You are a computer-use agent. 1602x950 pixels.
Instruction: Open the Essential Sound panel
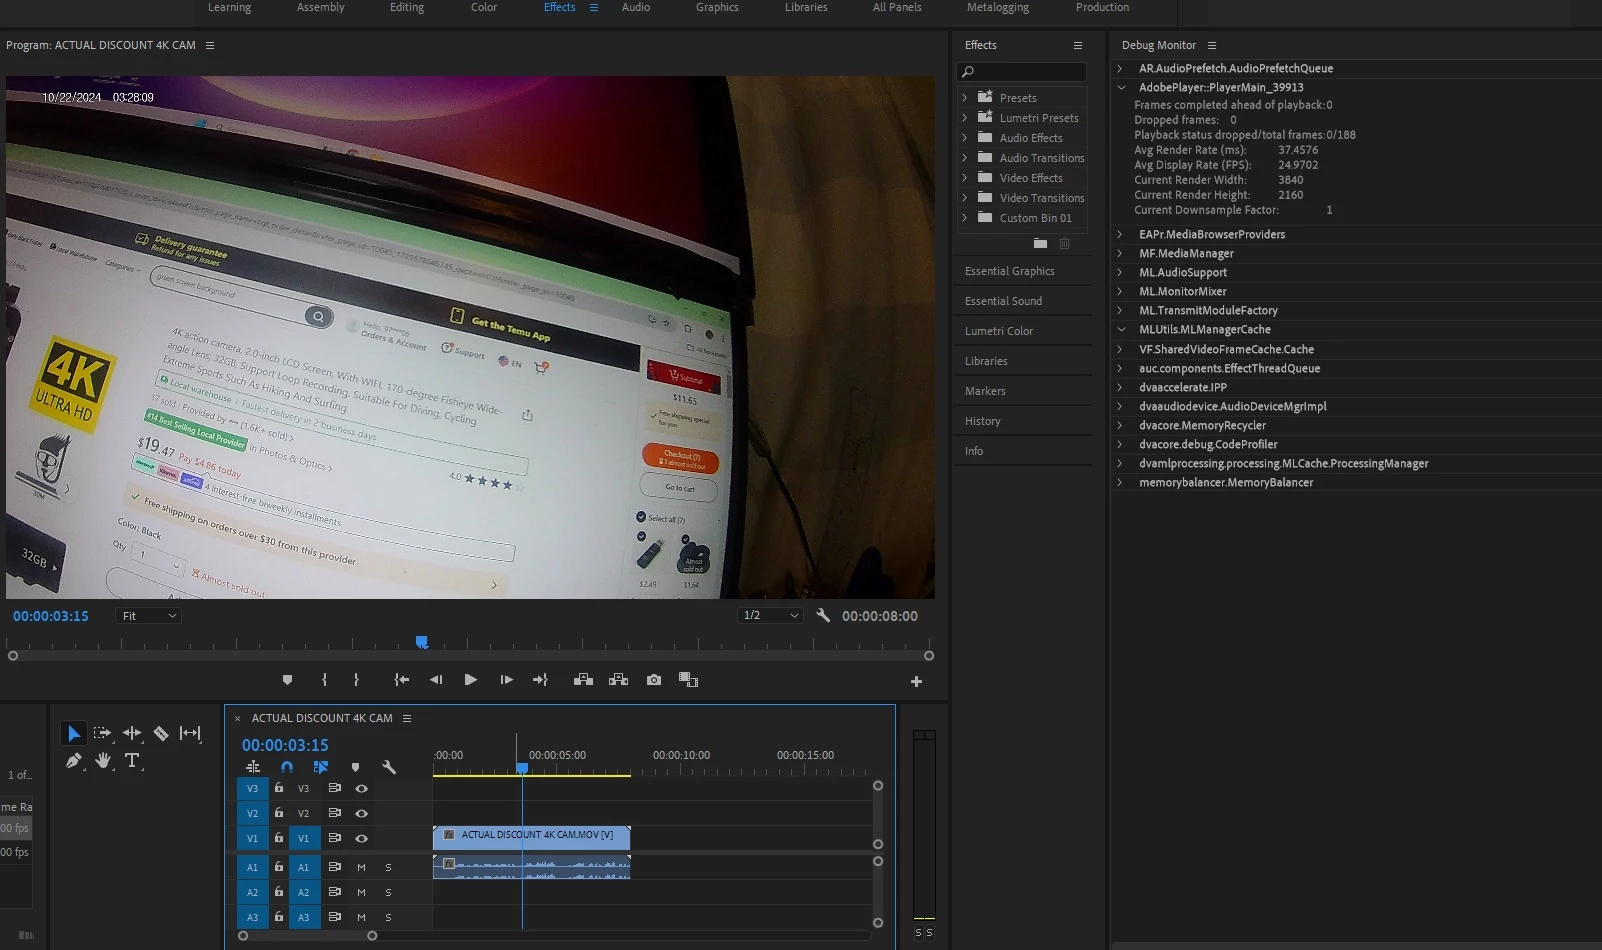coord(1003,301)
